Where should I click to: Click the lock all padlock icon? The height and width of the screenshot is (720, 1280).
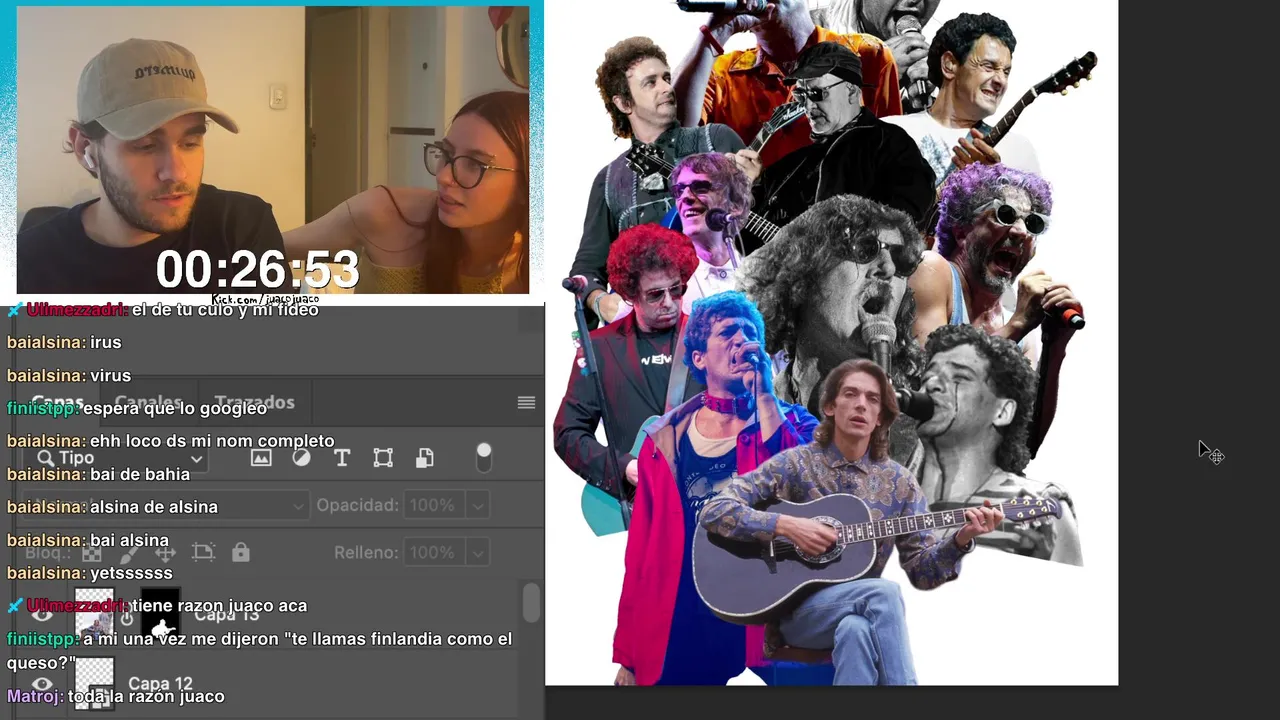tap(240, 552)
